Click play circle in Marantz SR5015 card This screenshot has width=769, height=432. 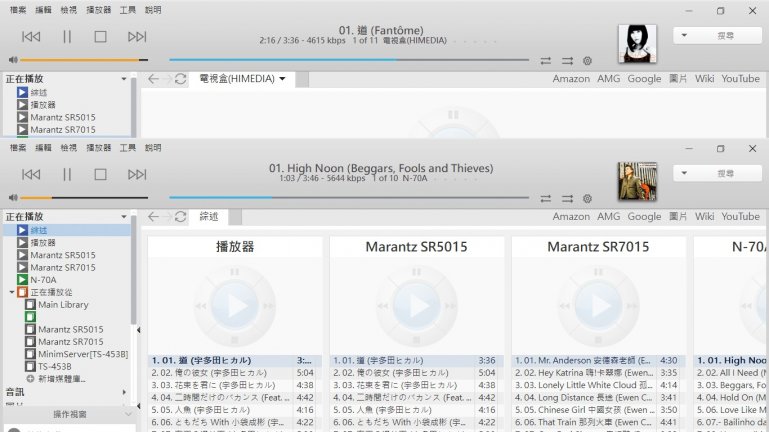click(x=416, y=306)
